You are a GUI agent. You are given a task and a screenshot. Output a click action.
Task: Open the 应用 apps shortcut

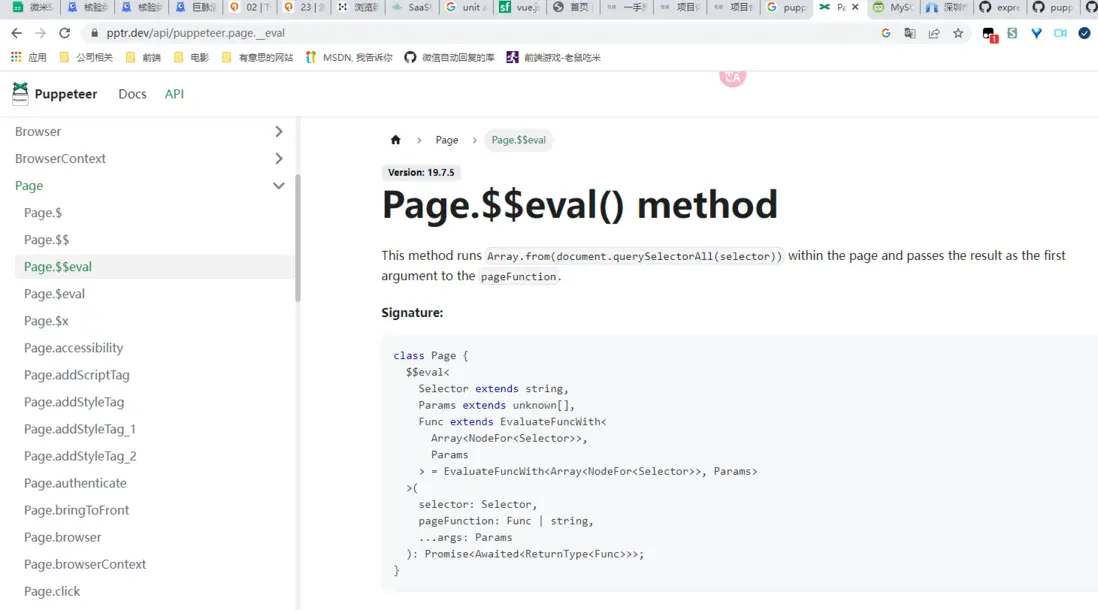(29, 58)
